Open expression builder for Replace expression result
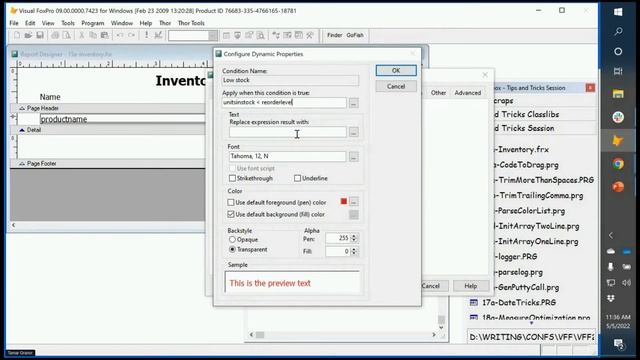The image size is (640, 360). pyautogui.click(x=353, y=132)
